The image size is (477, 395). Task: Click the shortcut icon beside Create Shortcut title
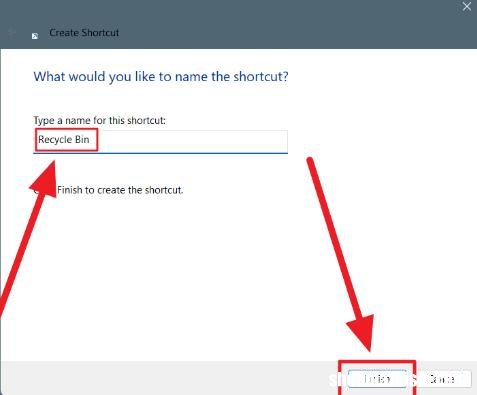click(x=35, y=36)
